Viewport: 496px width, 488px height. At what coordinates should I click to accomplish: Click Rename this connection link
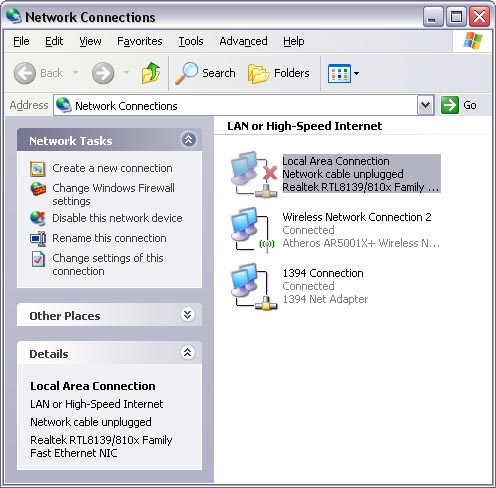click(x=109, y=238)
